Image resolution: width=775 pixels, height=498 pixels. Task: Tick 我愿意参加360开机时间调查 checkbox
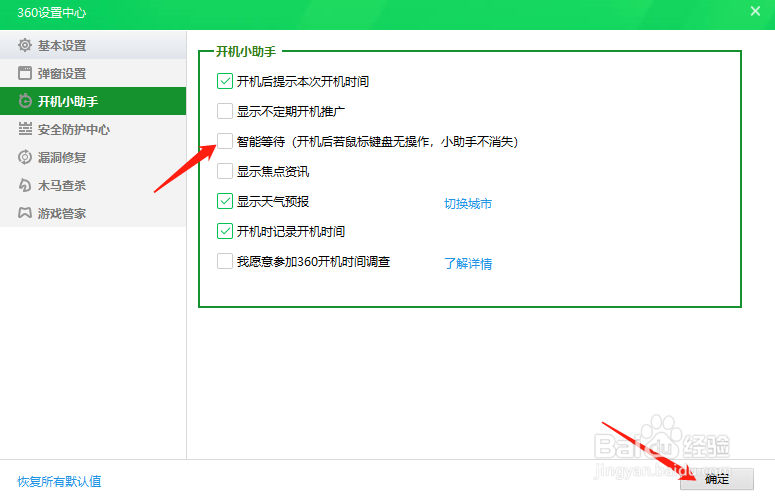tap(225, 261)
